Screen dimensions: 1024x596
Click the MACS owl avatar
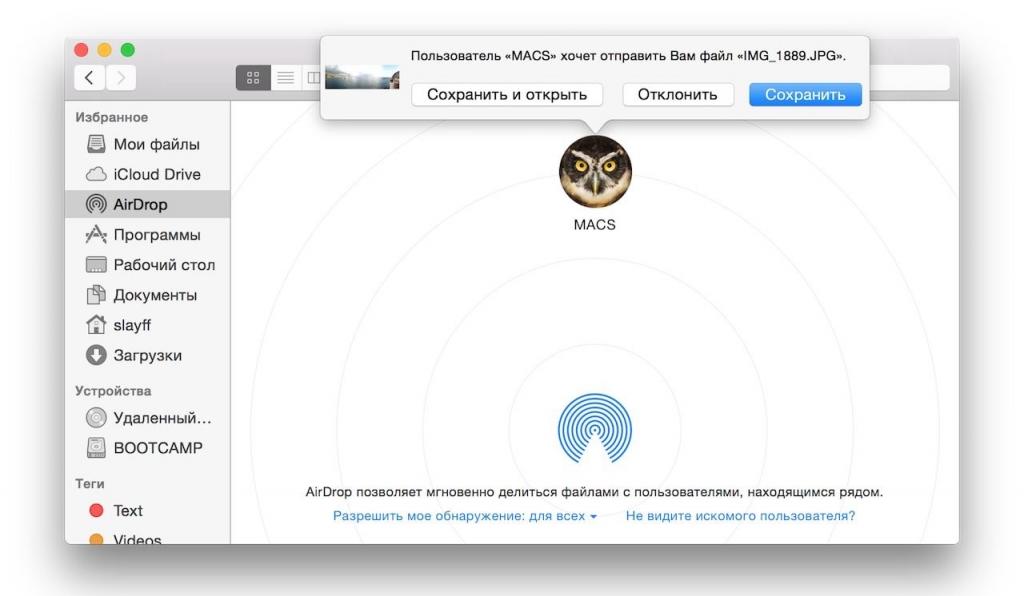point(595,172)
